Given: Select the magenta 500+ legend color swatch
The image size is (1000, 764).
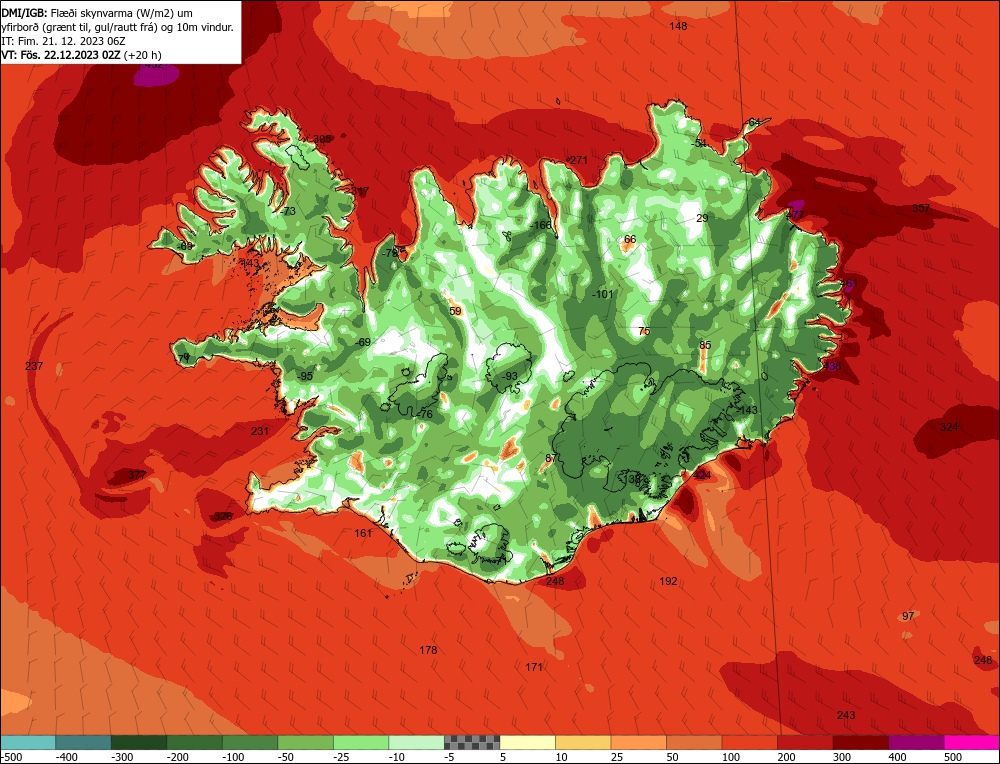Looking at the screenshot, I should [x=972, y=742].
